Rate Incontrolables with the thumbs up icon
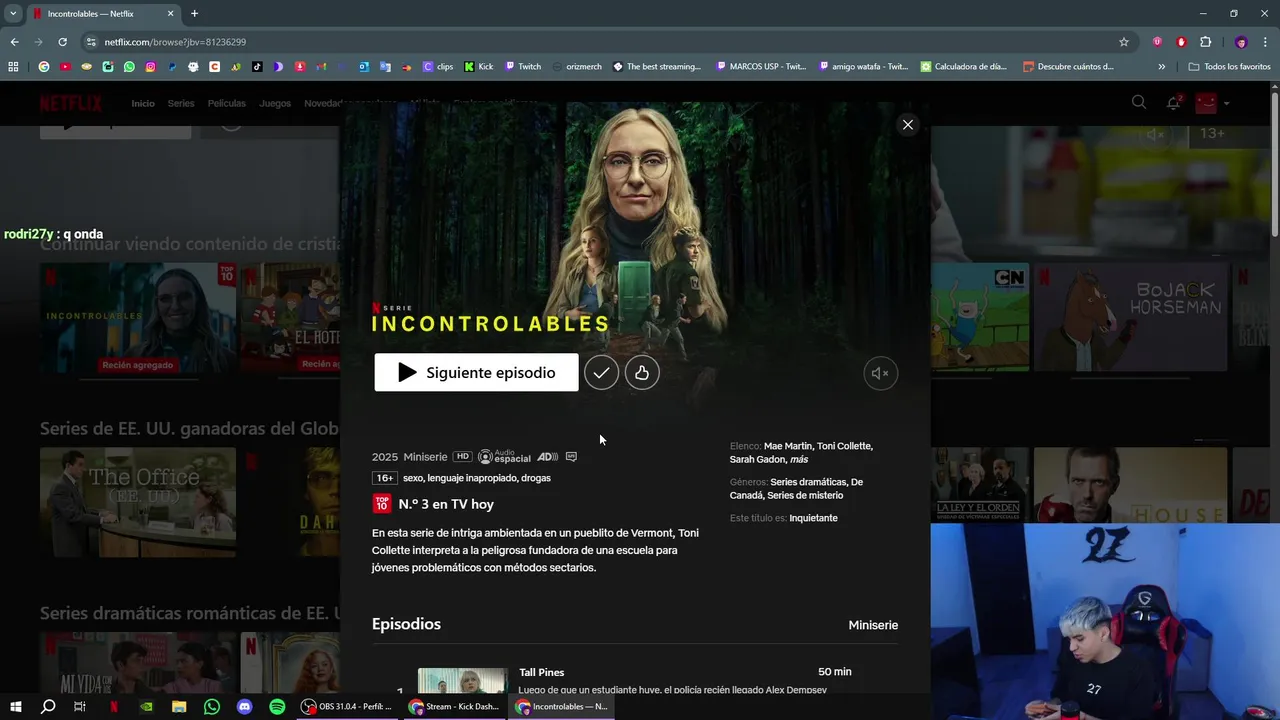 point(642,373)
